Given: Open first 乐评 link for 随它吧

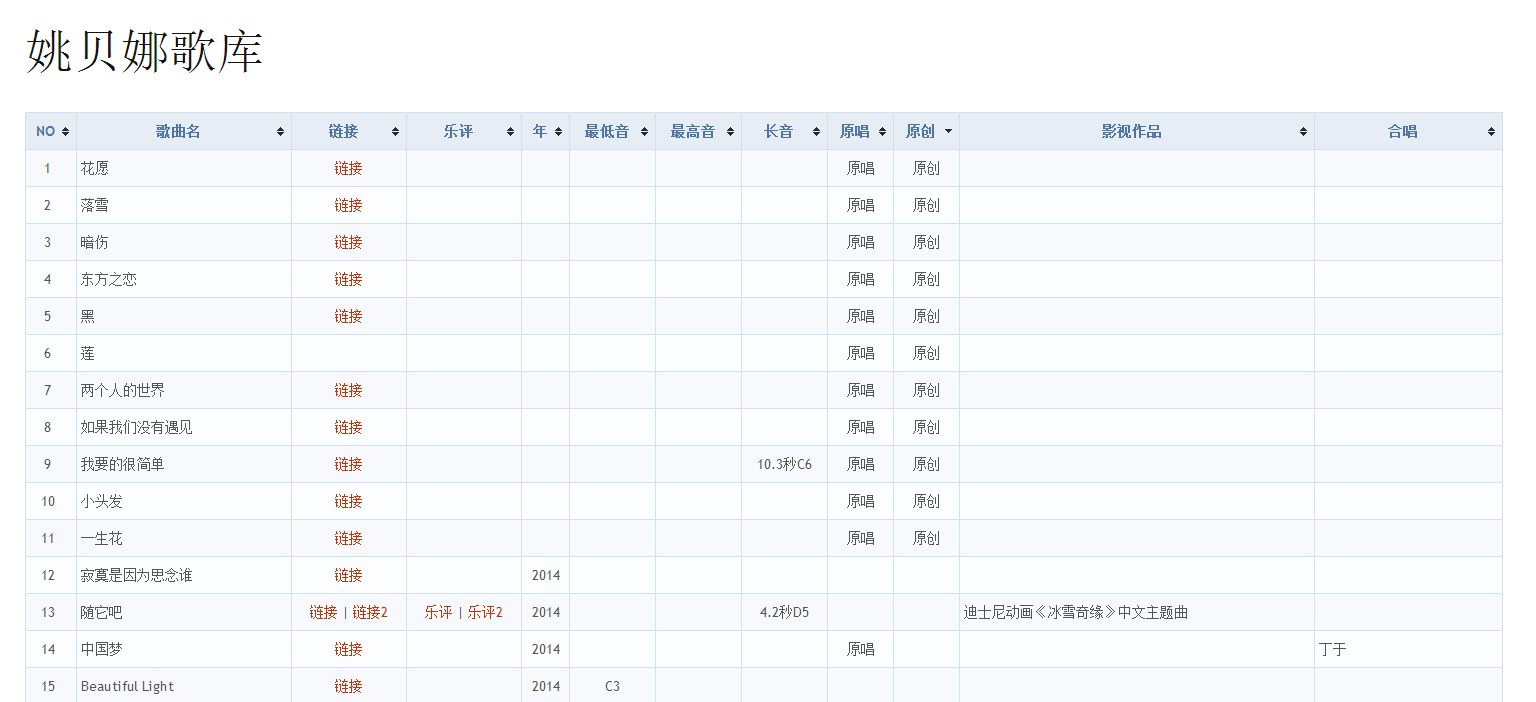Looking at the screenshot, I should tap(438, 612).
